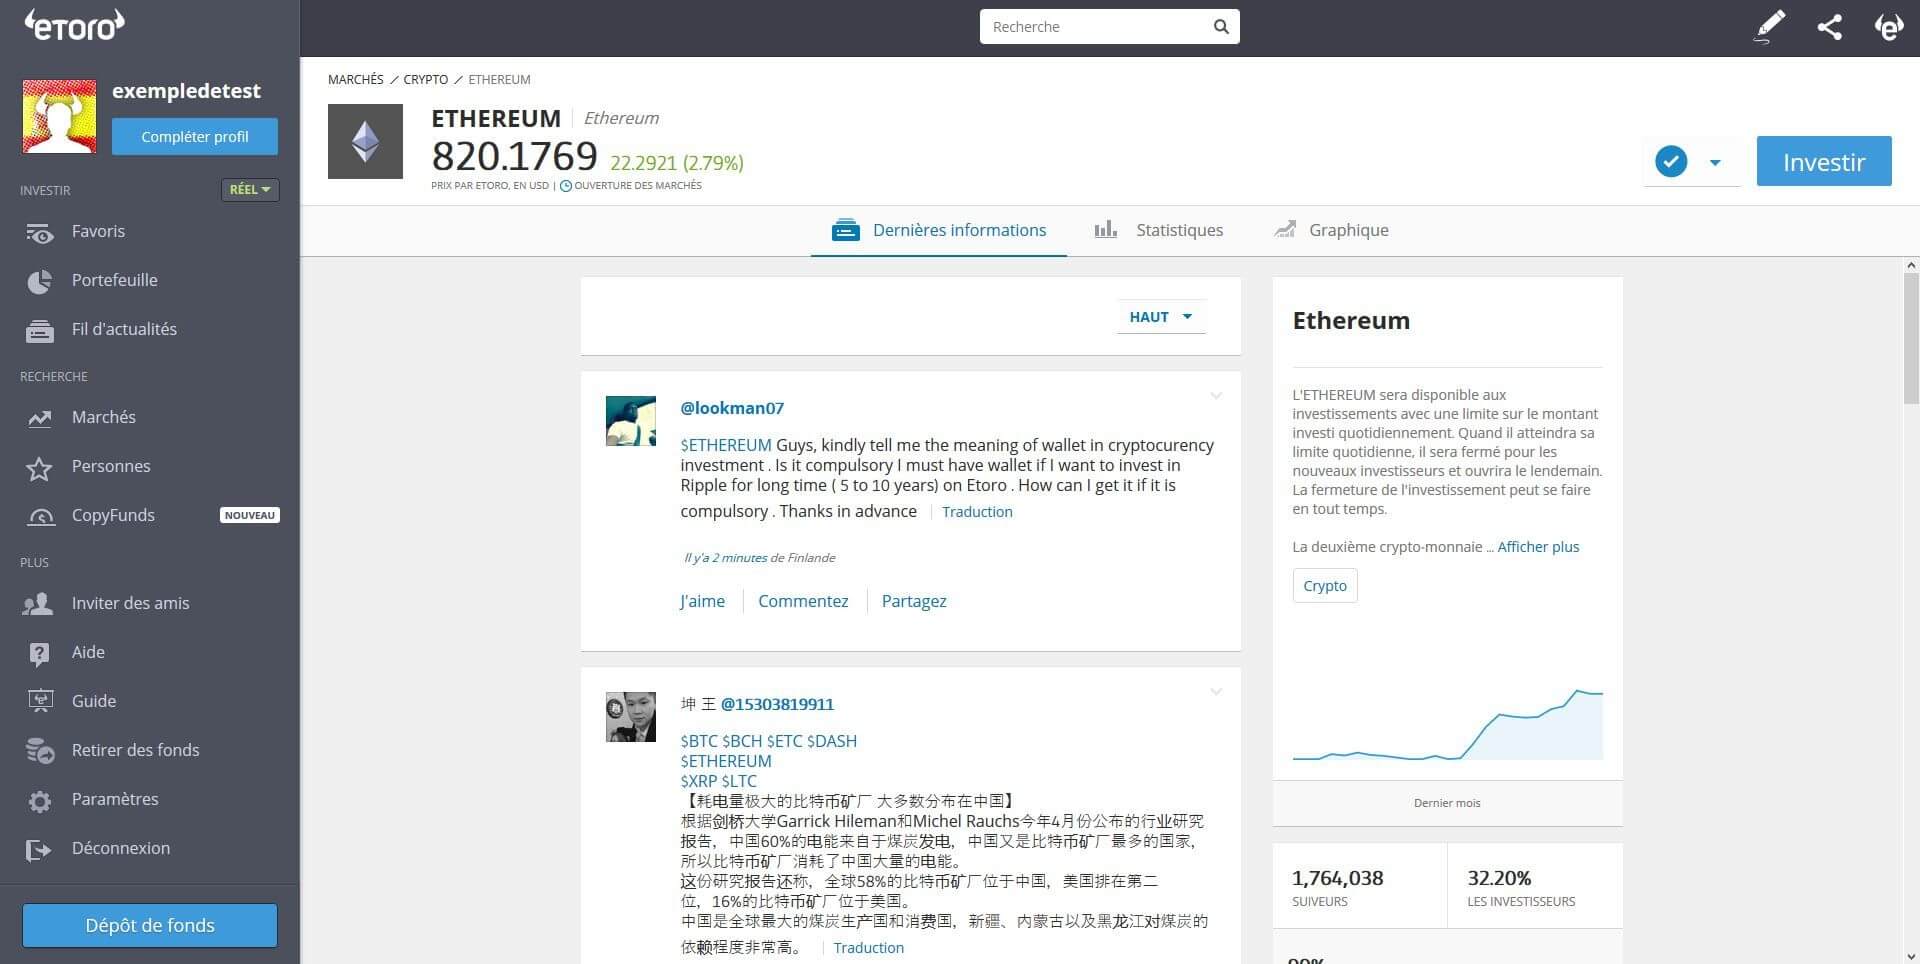Open @15303819911 profile link
1920x964 pixels.
tap(777, 704)
